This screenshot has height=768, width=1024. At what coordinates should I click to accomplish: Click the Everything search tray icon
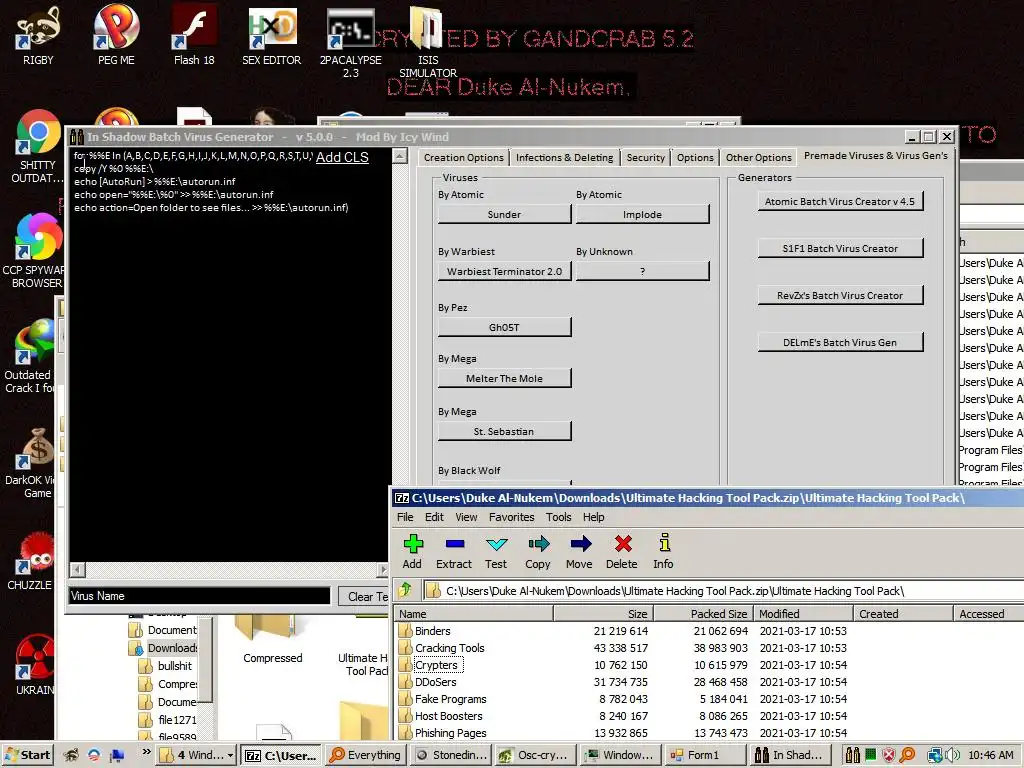907,755
